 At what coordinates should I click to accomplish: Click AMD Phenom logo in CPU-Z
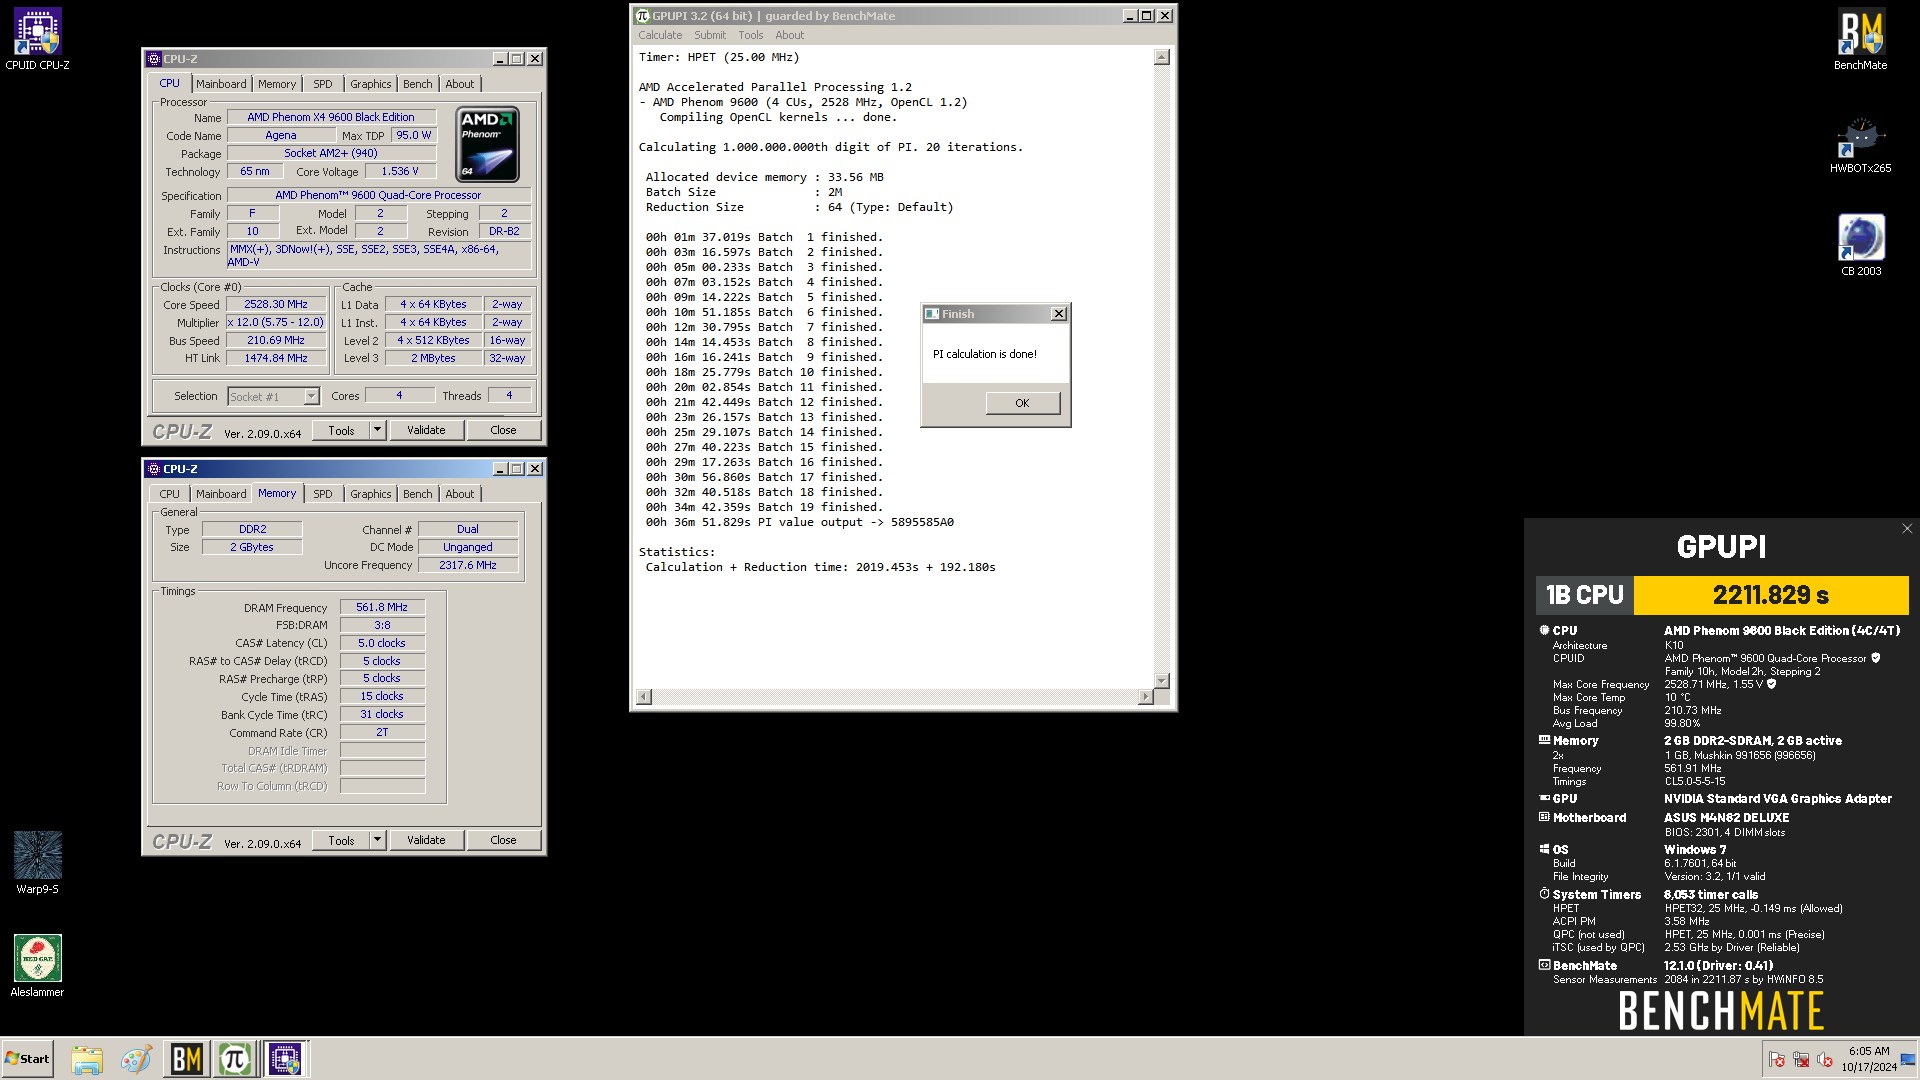click(x=488, y=145)
